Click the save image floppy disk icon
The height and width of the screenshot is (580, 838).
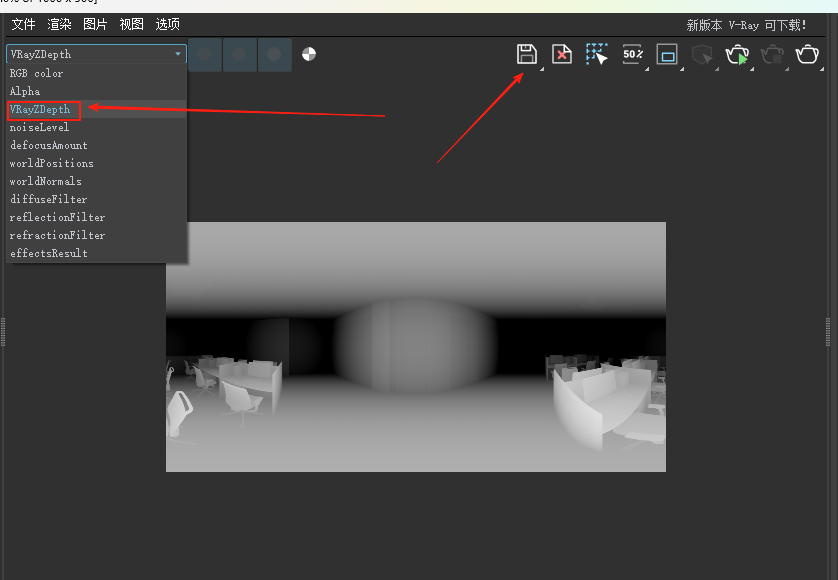tap(526, 54)
